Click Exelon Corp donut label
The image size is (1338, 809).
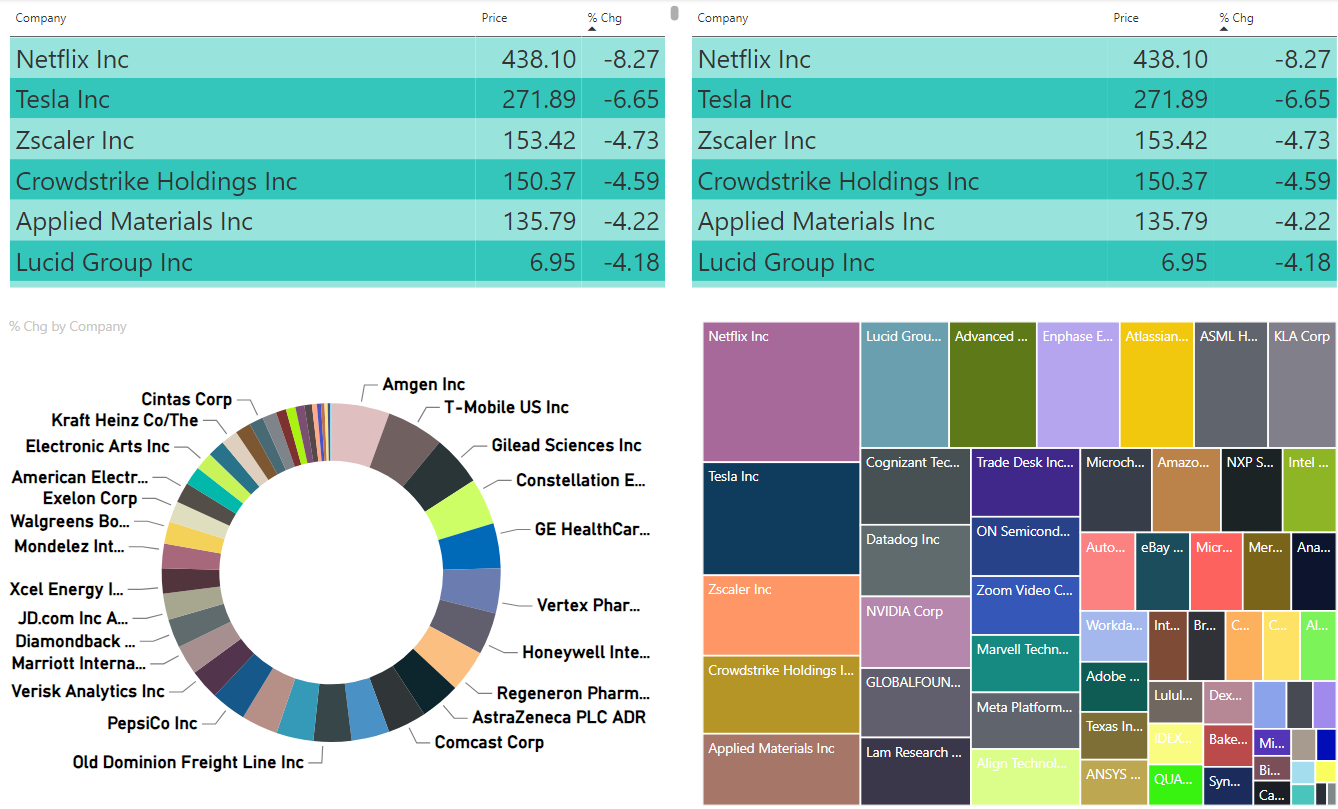(x=90, y=498)
